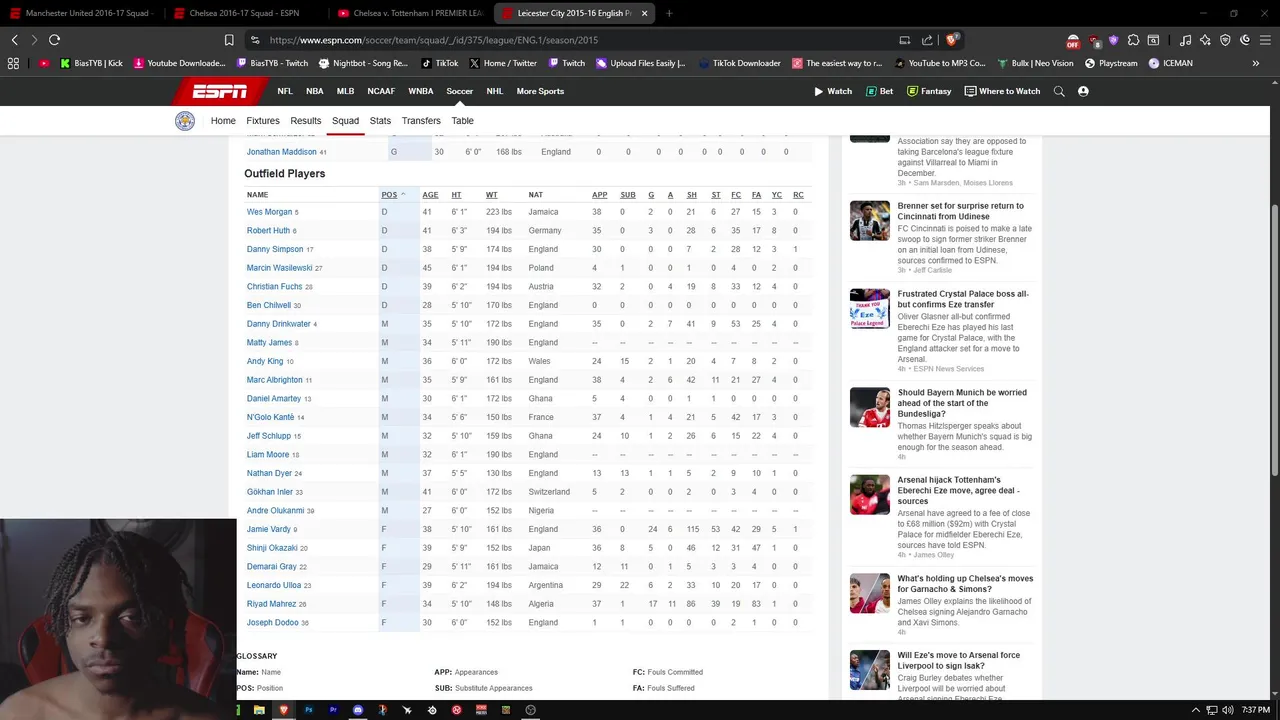
Task: Open the apps grid icon in bookmarks bar
Action: click(x=13, y=63)
